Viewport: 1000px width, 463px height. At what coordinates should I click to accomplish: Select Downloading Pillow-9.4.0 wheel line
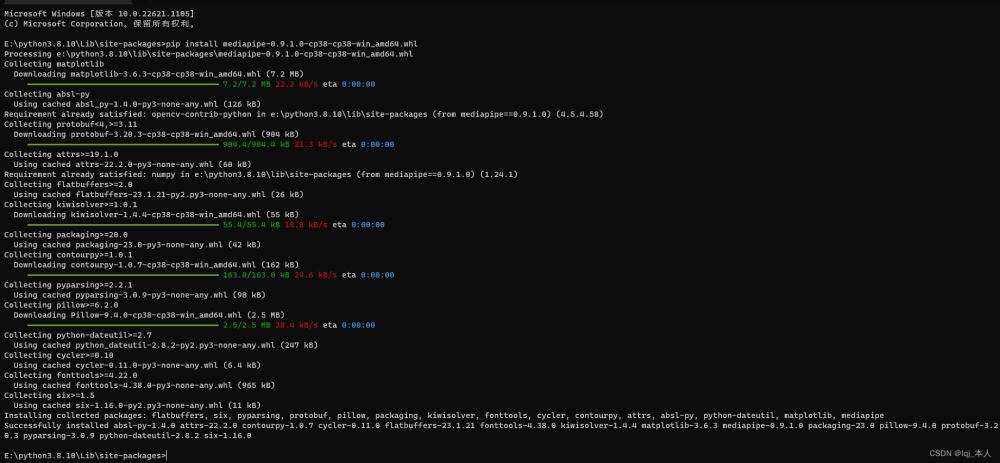[x=151, y=316]
